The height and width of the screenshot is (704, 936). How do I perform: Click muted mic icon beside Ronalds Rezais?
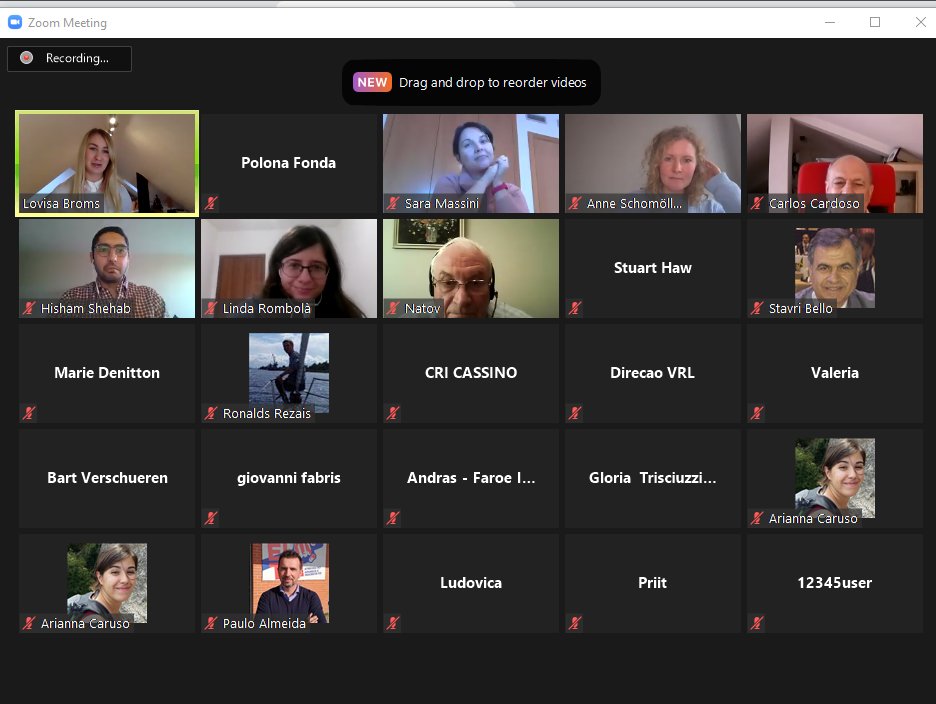pyautogui.click(x=211, y=413)
